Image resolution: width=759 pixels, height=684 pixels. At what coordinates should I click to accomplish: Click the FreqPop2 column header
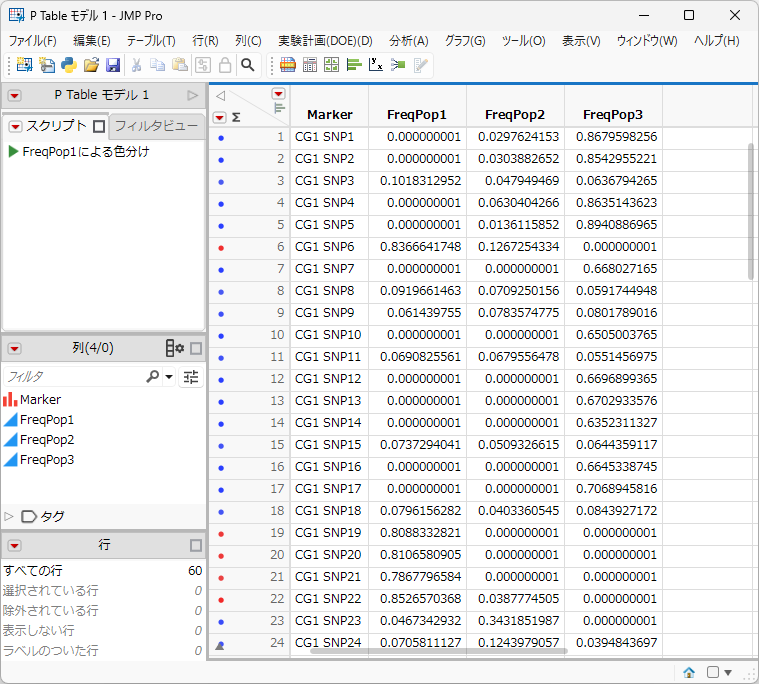pos(515,115)
